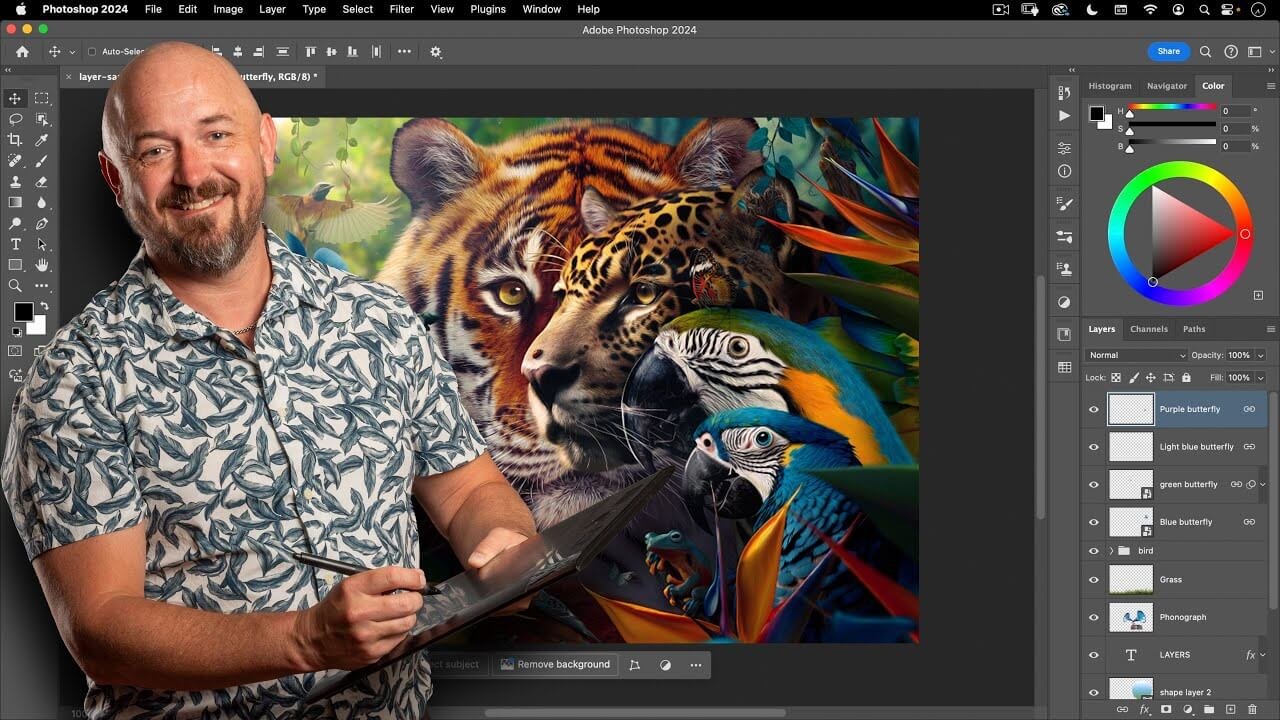
Task: Select the Crop tool
Action: (15, 140)
